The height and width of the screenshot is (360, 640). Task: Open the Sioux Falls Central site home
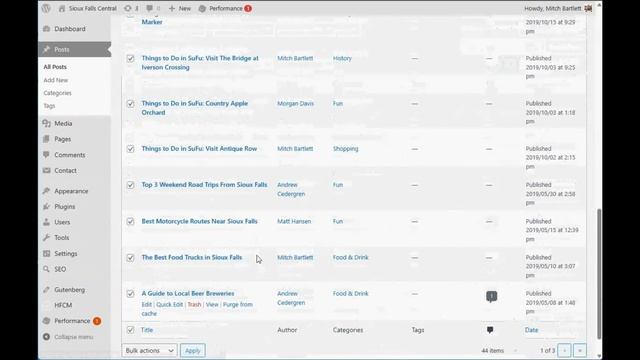88,8
